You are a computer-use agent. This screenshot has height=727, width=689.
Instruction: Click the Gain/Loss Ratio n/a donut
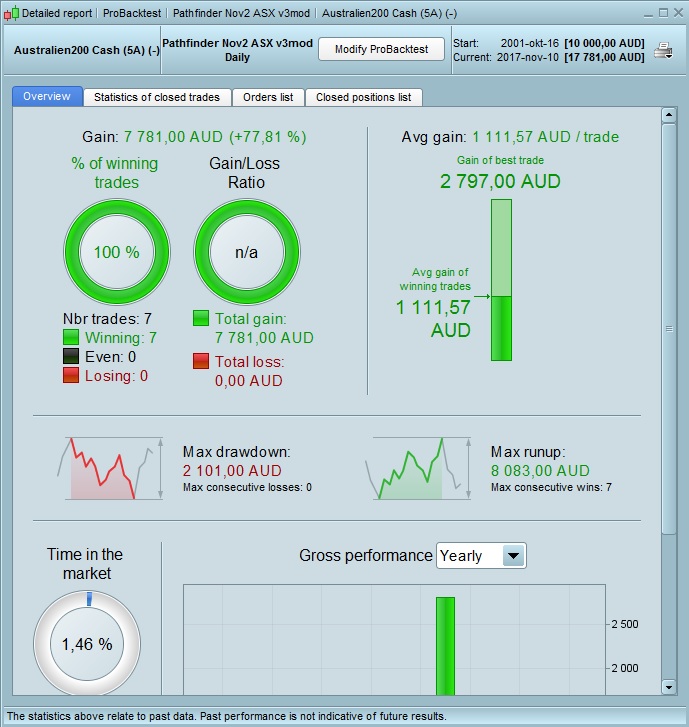pos(247,252)
